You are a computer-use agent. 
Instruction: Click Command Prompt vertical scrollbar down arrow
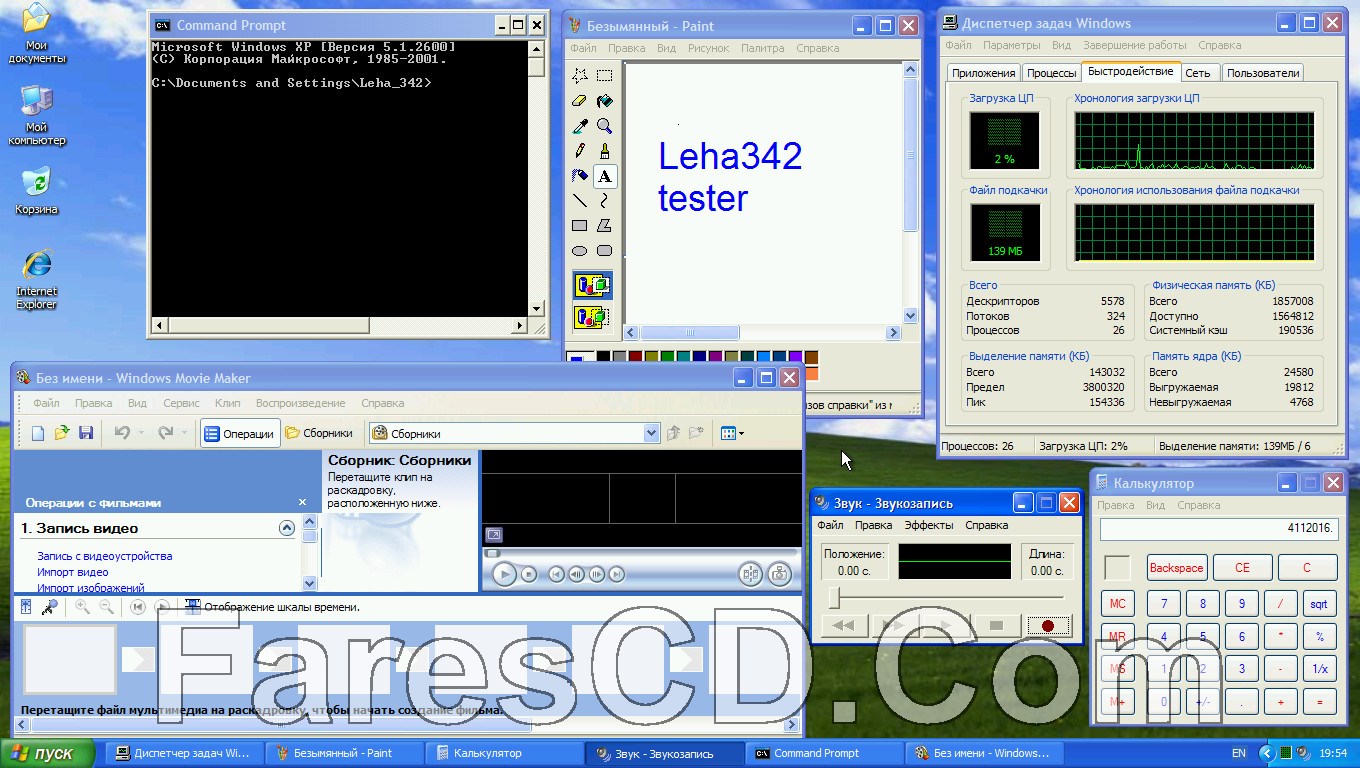coord(537,309)
